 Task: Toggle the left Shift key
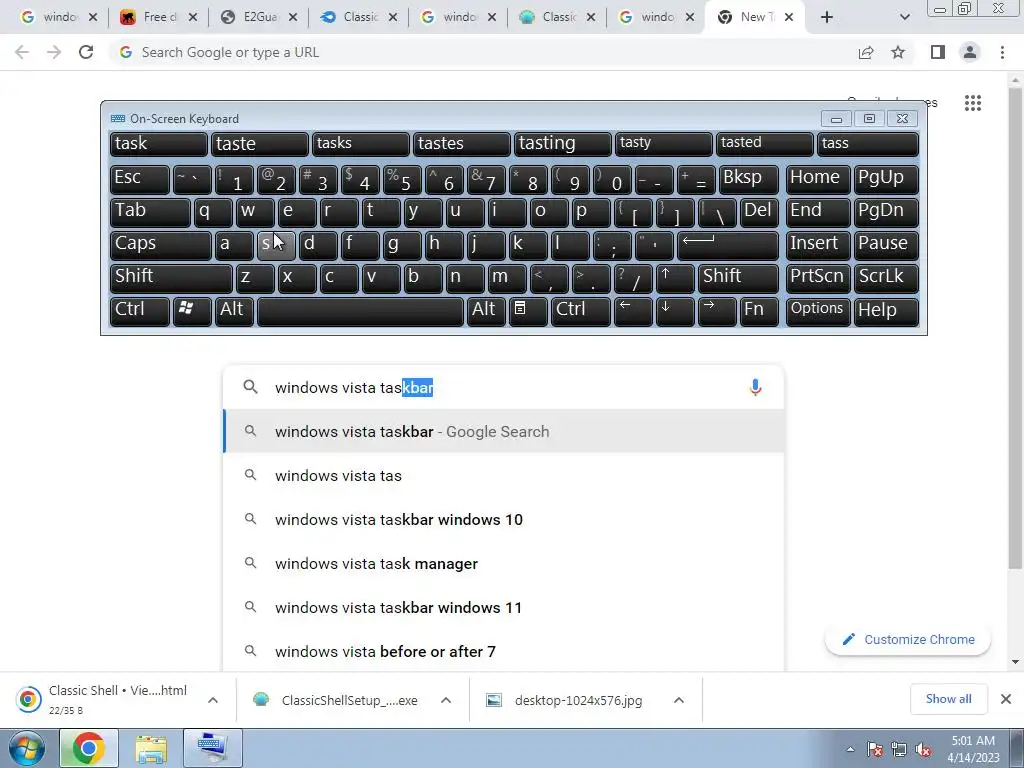(171, 278)
